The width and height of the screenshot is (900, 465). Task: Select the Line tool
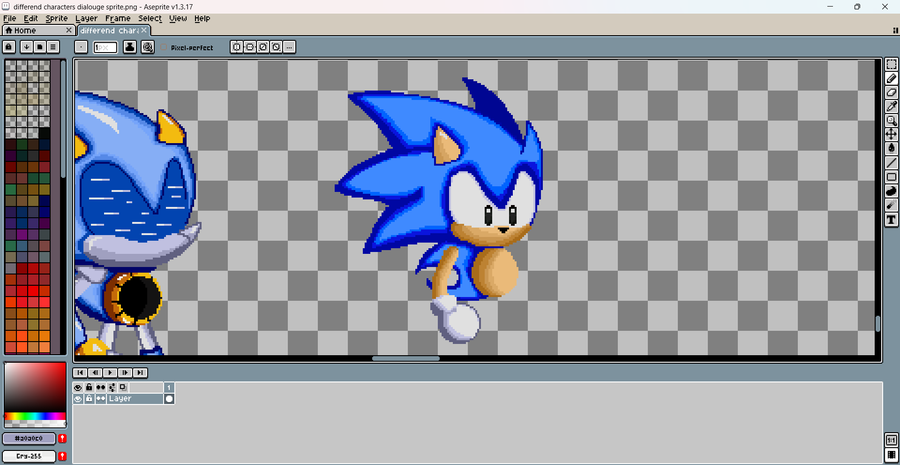[891, 162]
